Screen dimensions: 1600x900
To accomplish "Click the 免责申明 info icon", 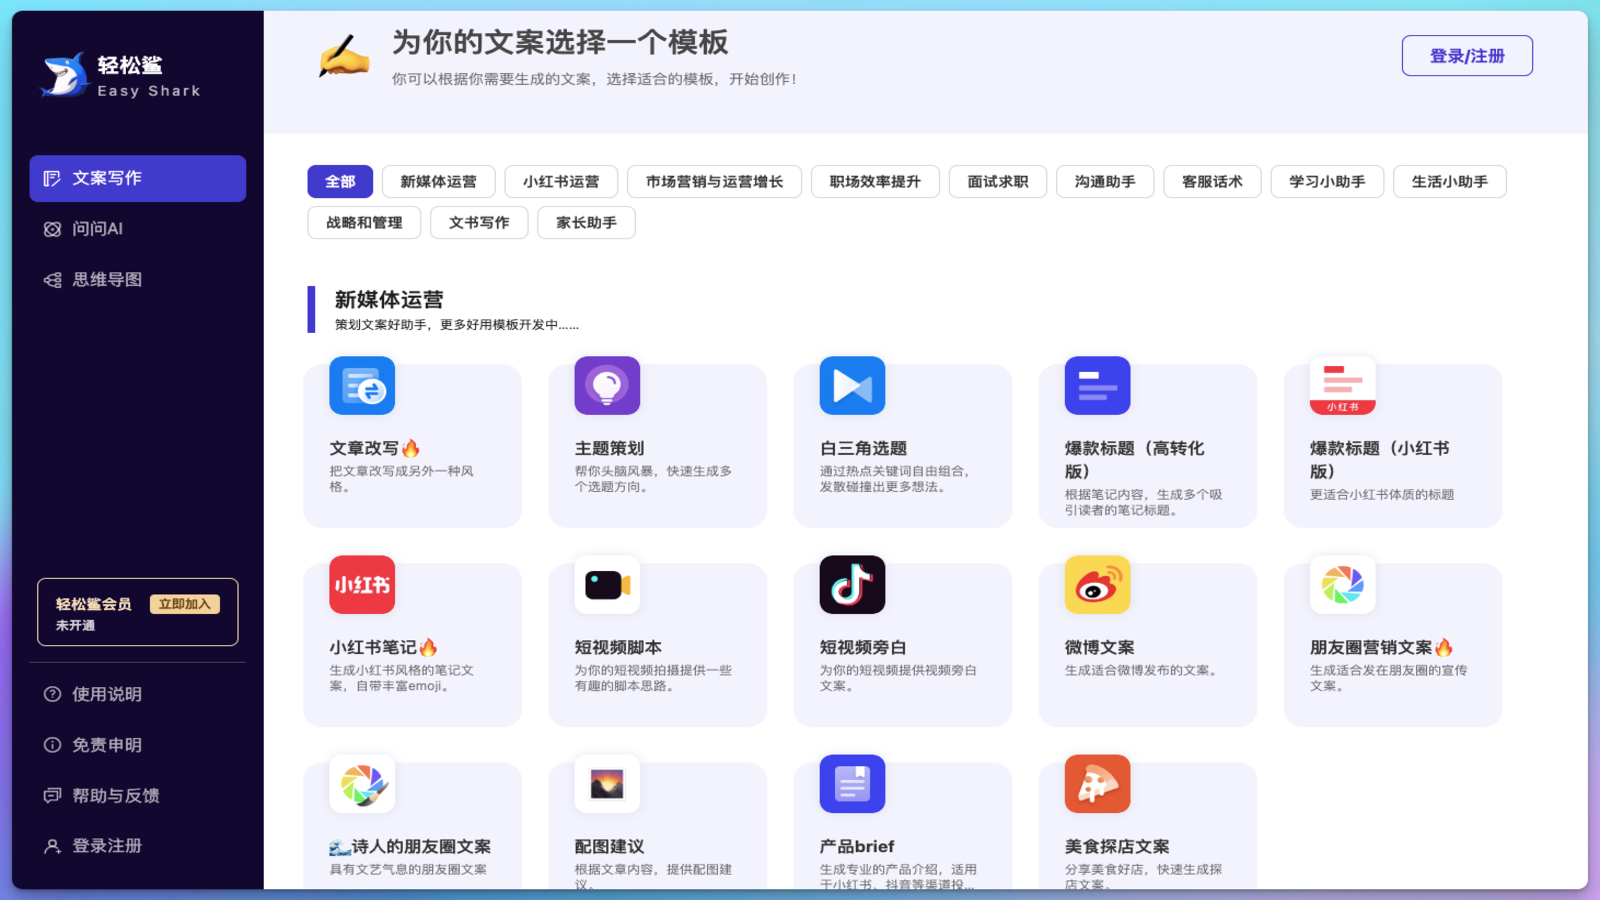I will click(x=52, y=745).
